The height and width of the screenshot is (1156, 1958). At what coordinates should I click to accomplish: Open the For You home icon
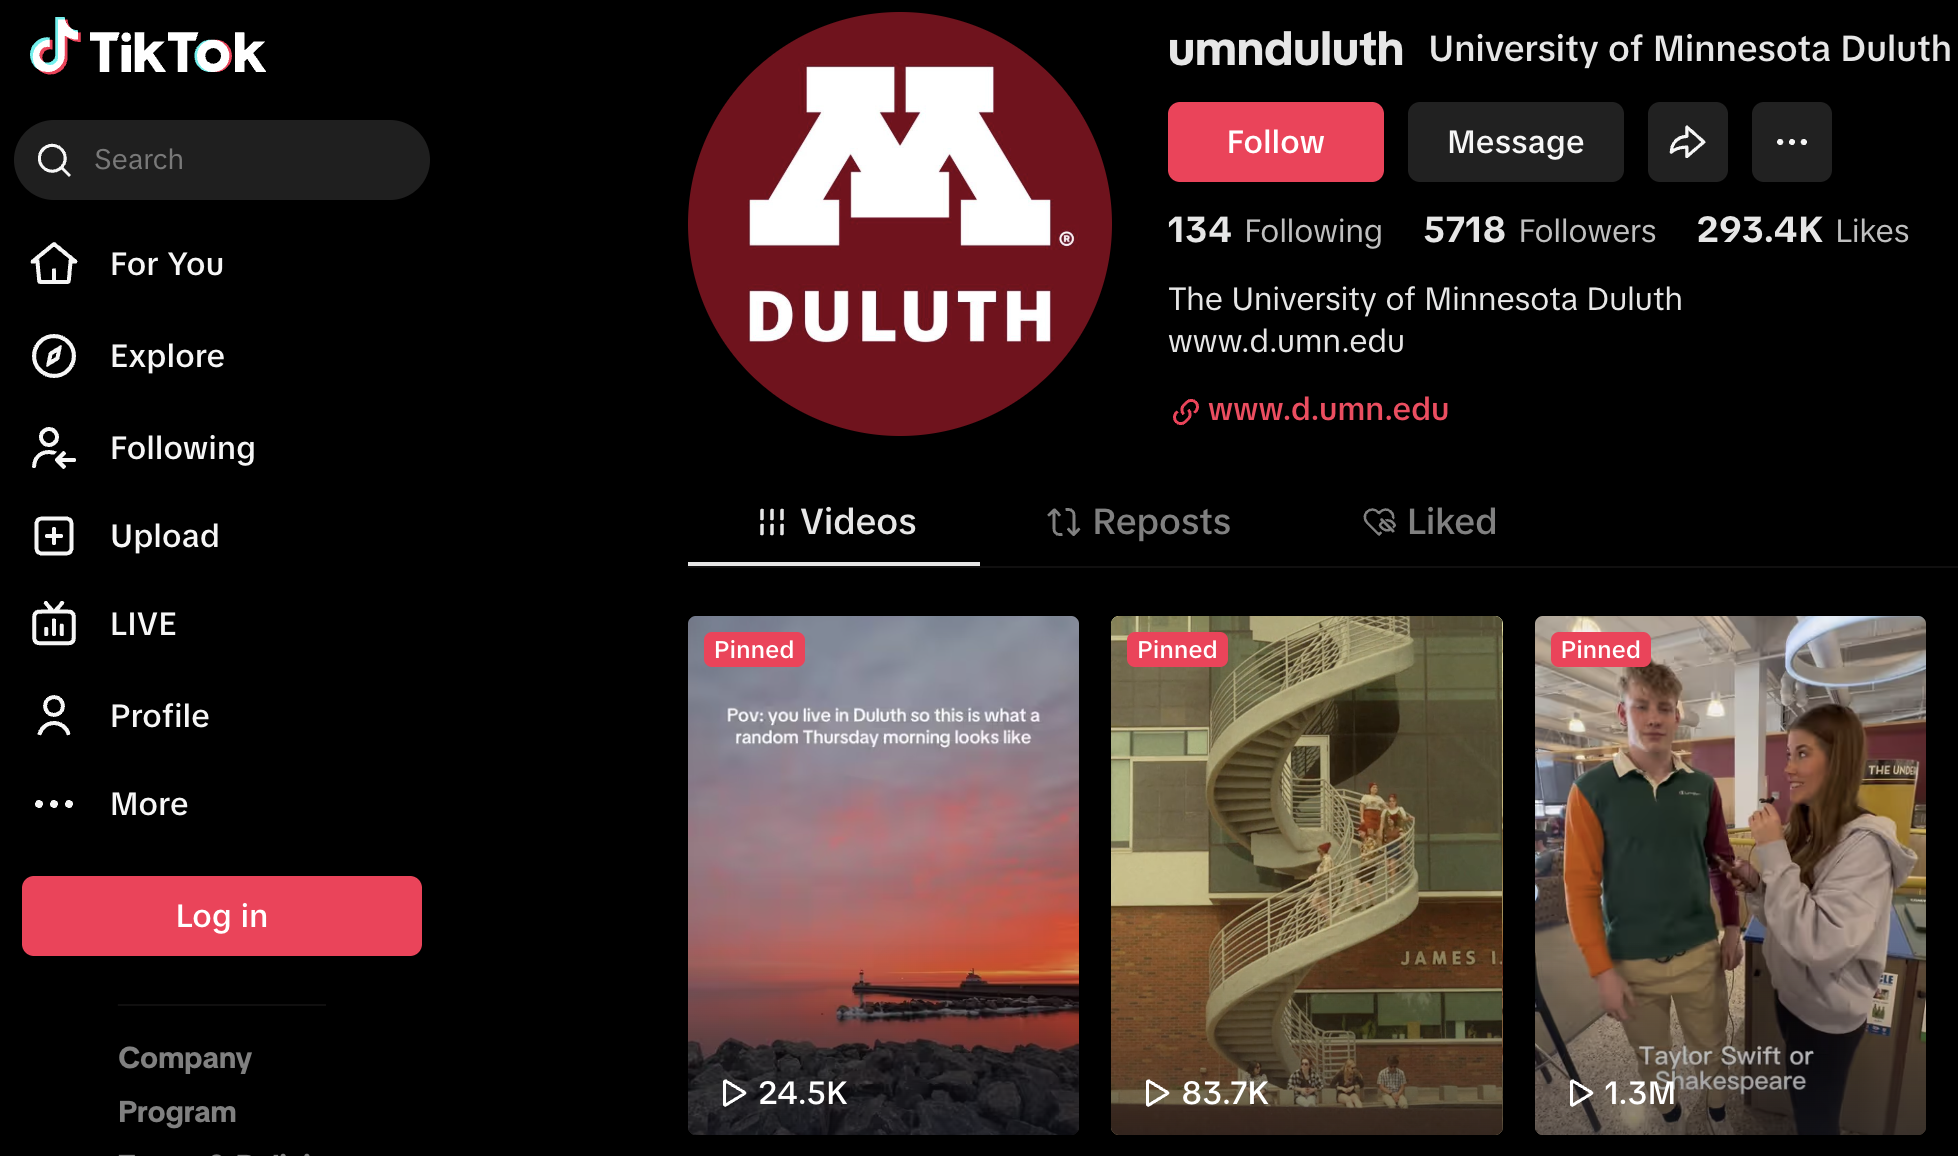54,264
